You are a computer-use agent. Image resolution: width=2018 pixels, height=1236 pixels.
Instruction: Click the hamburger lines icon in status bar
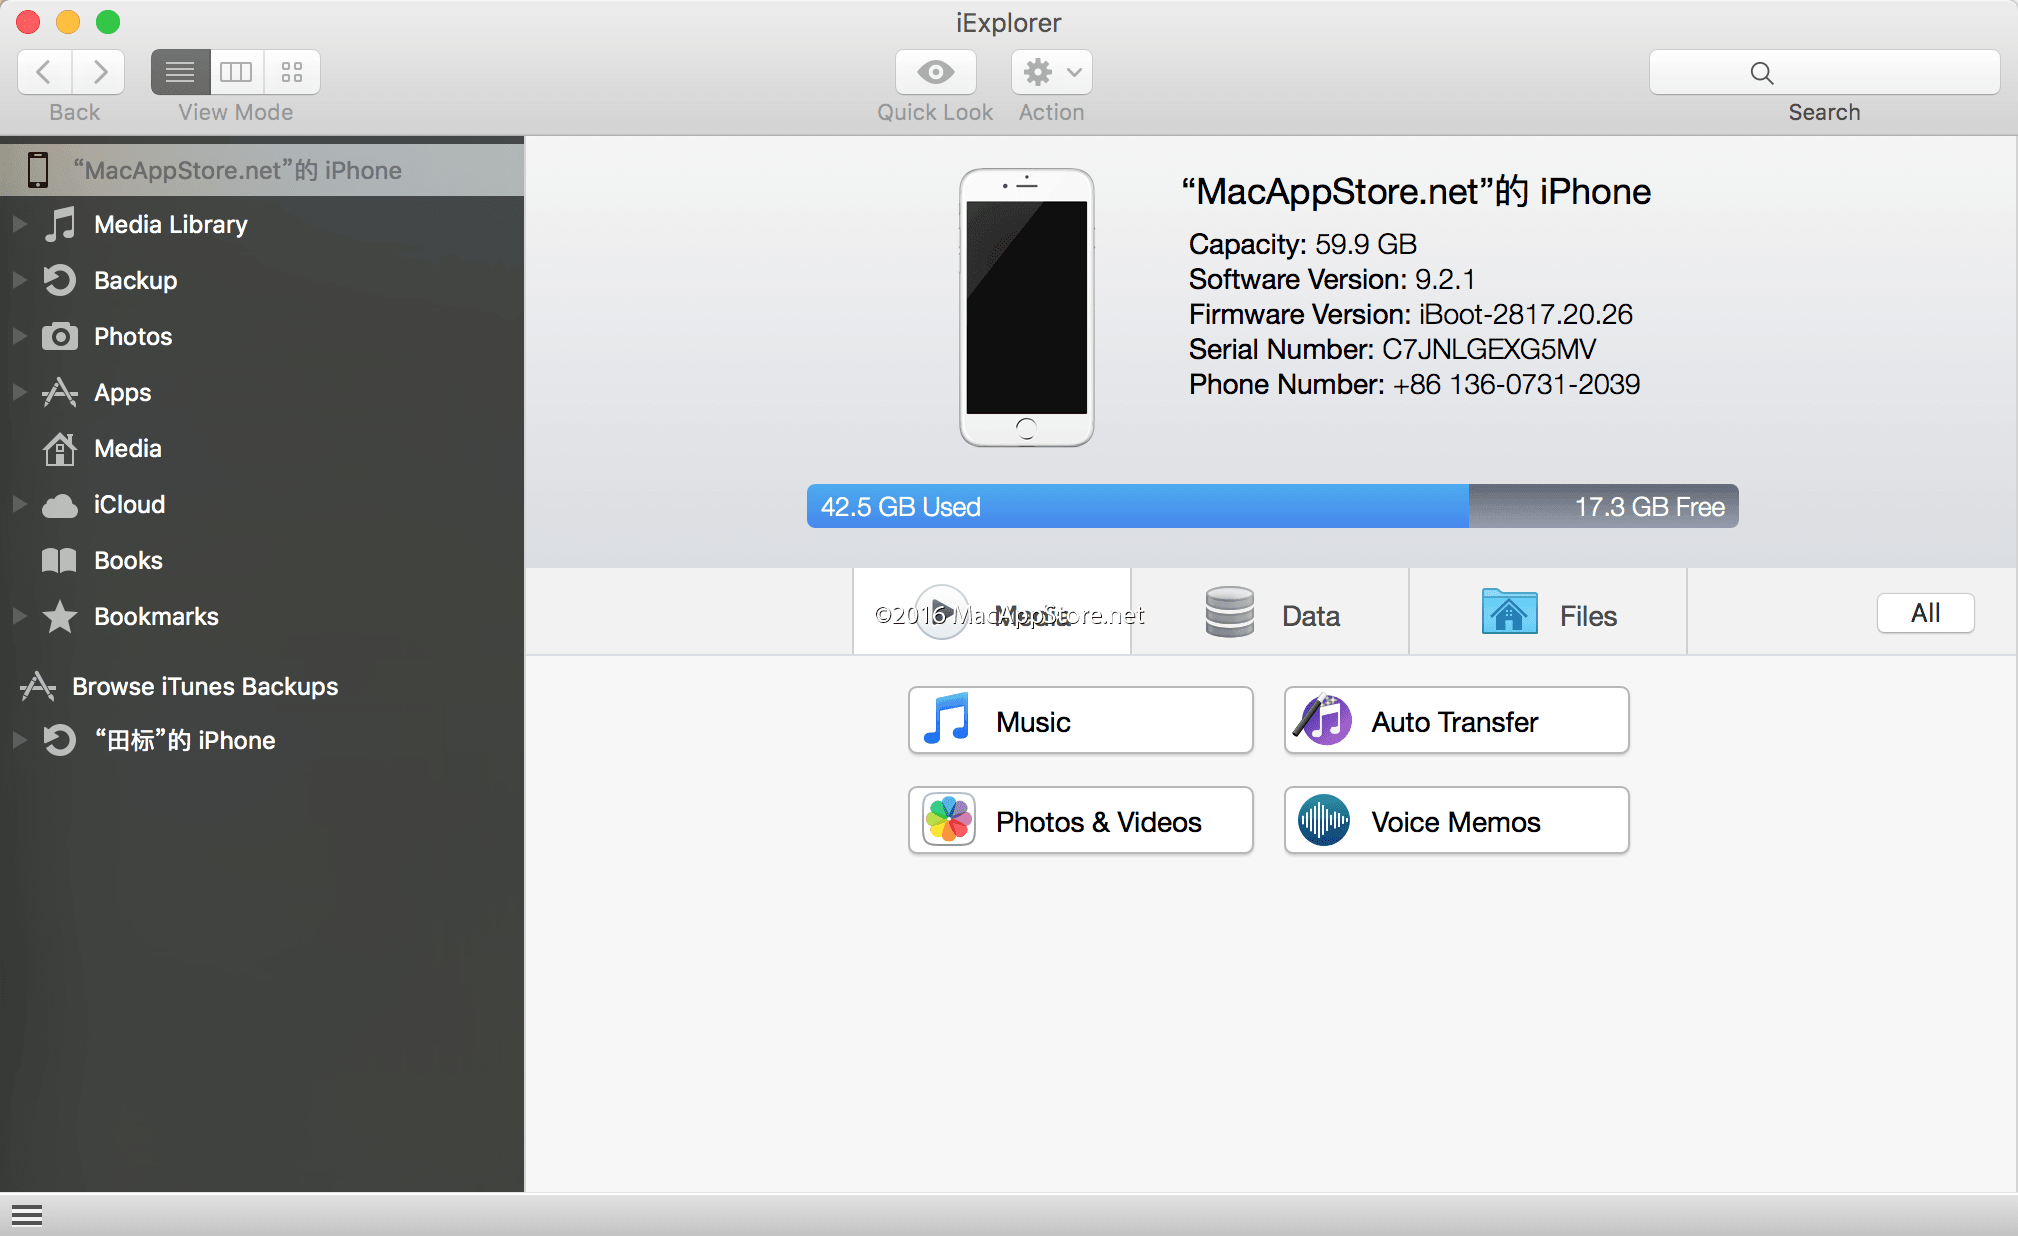[x=27, y=1215]
